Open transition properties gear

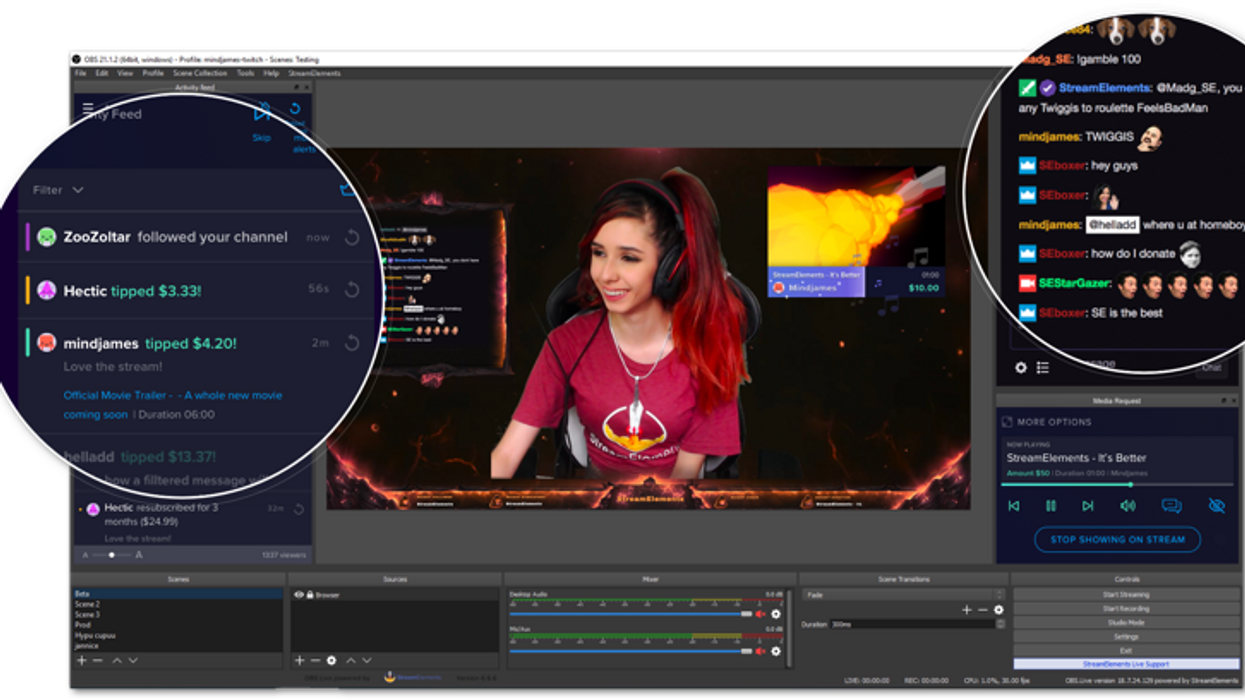tap(998, 610)
